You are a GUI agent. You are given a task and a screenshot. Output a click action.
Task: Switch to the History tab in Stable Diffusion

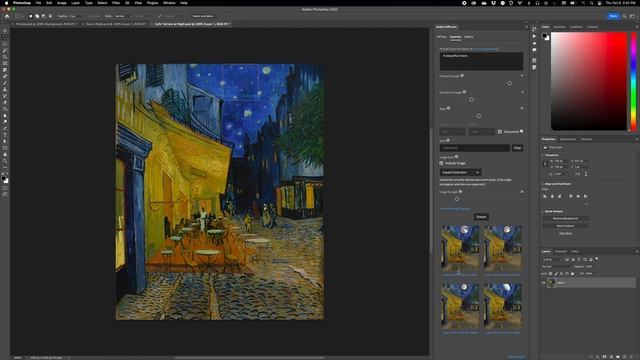click(x=469, y=37)
